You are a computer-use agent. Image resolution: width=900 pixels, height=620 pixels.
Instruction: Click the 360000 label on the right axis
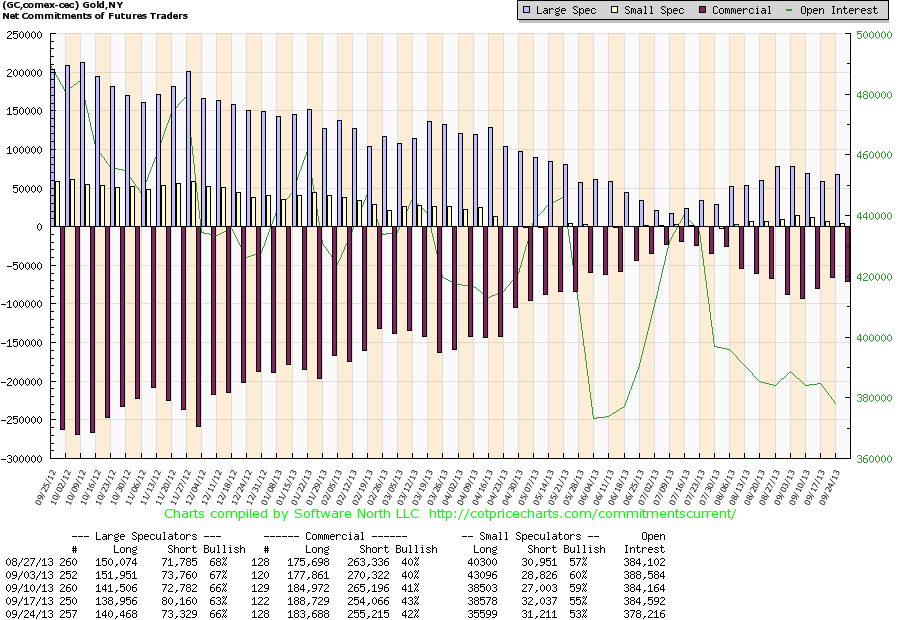pos(873,459)
